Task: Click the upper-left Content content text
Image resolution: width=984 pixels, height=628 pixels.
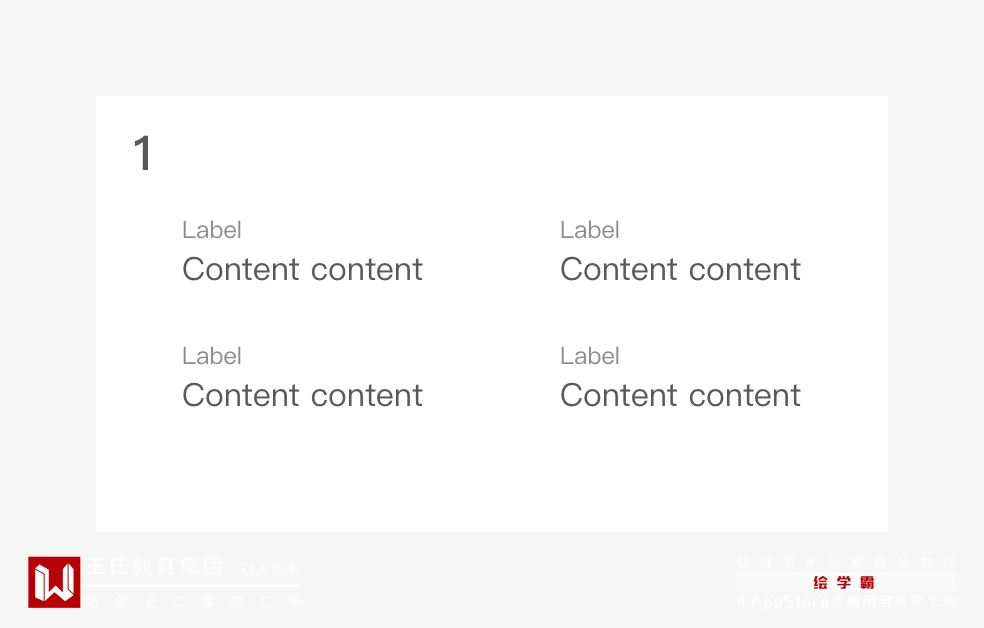Action: [302, 269]
